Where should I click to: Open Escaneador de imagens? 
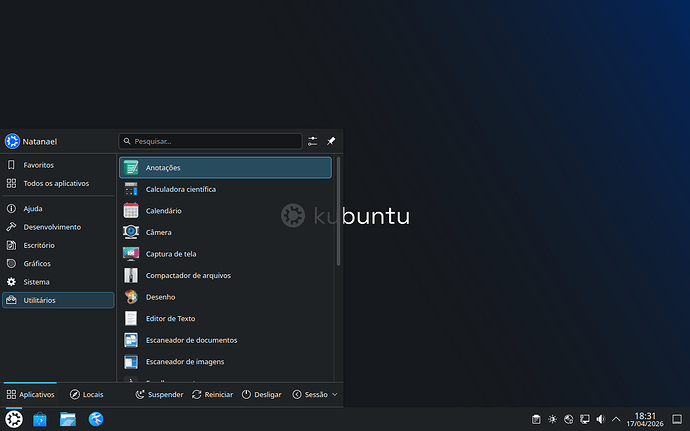click(225, 362)
